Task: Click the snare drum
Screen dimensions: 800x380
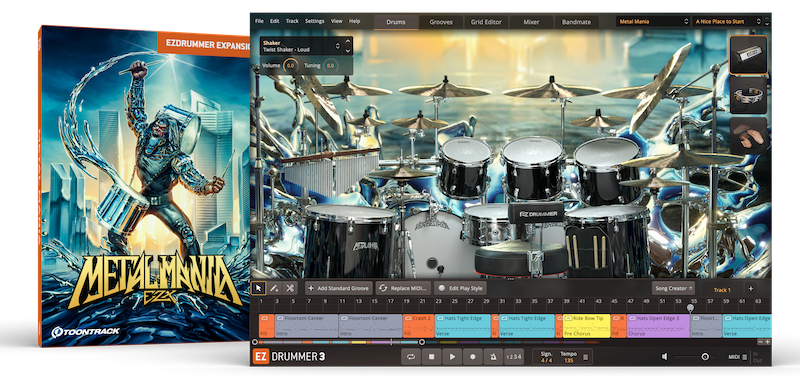Action: coord(486,223)
